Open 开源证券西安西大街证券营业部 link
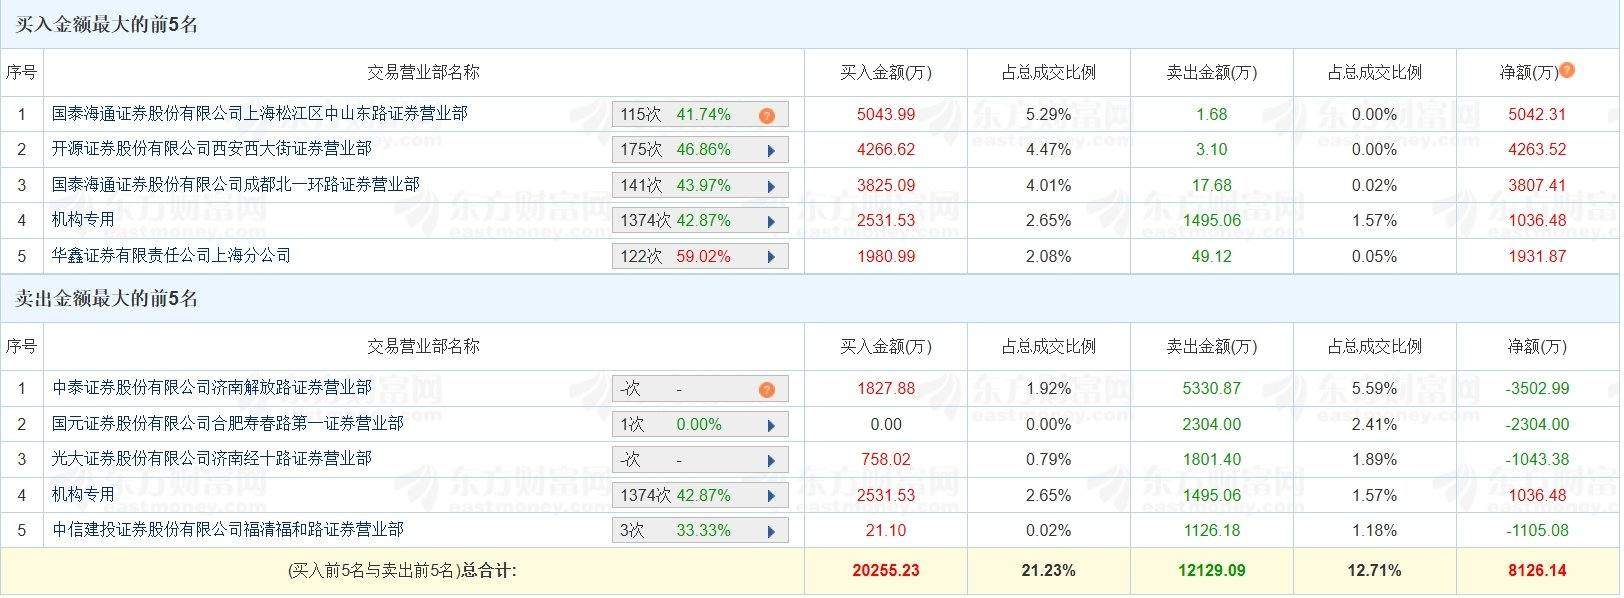This screenshot has height=598, width=1624. point(212,149)
